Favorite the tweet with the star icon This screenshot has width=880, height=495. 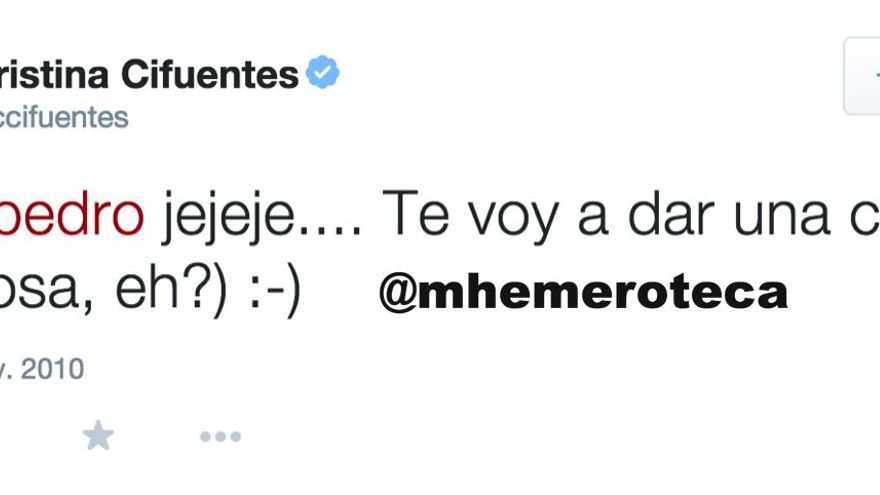[x=98, y=435]
